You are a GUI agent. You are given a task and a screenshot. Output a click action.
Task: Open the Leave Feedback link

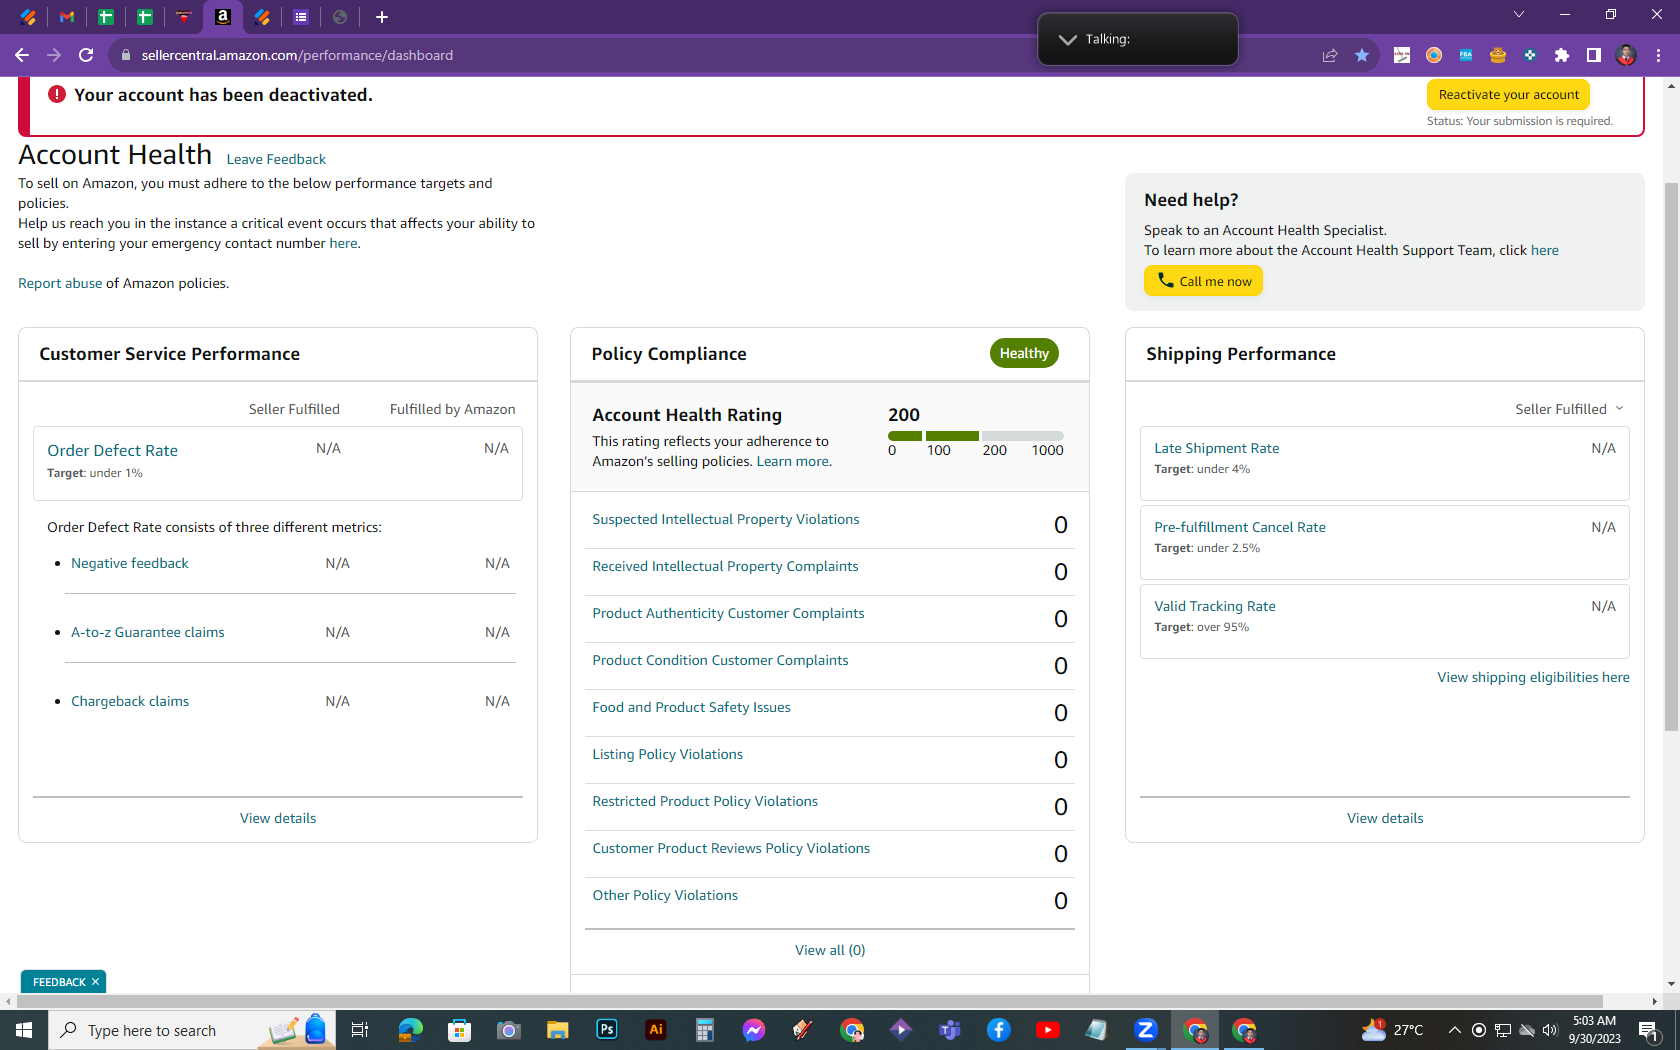click(276, 159)
